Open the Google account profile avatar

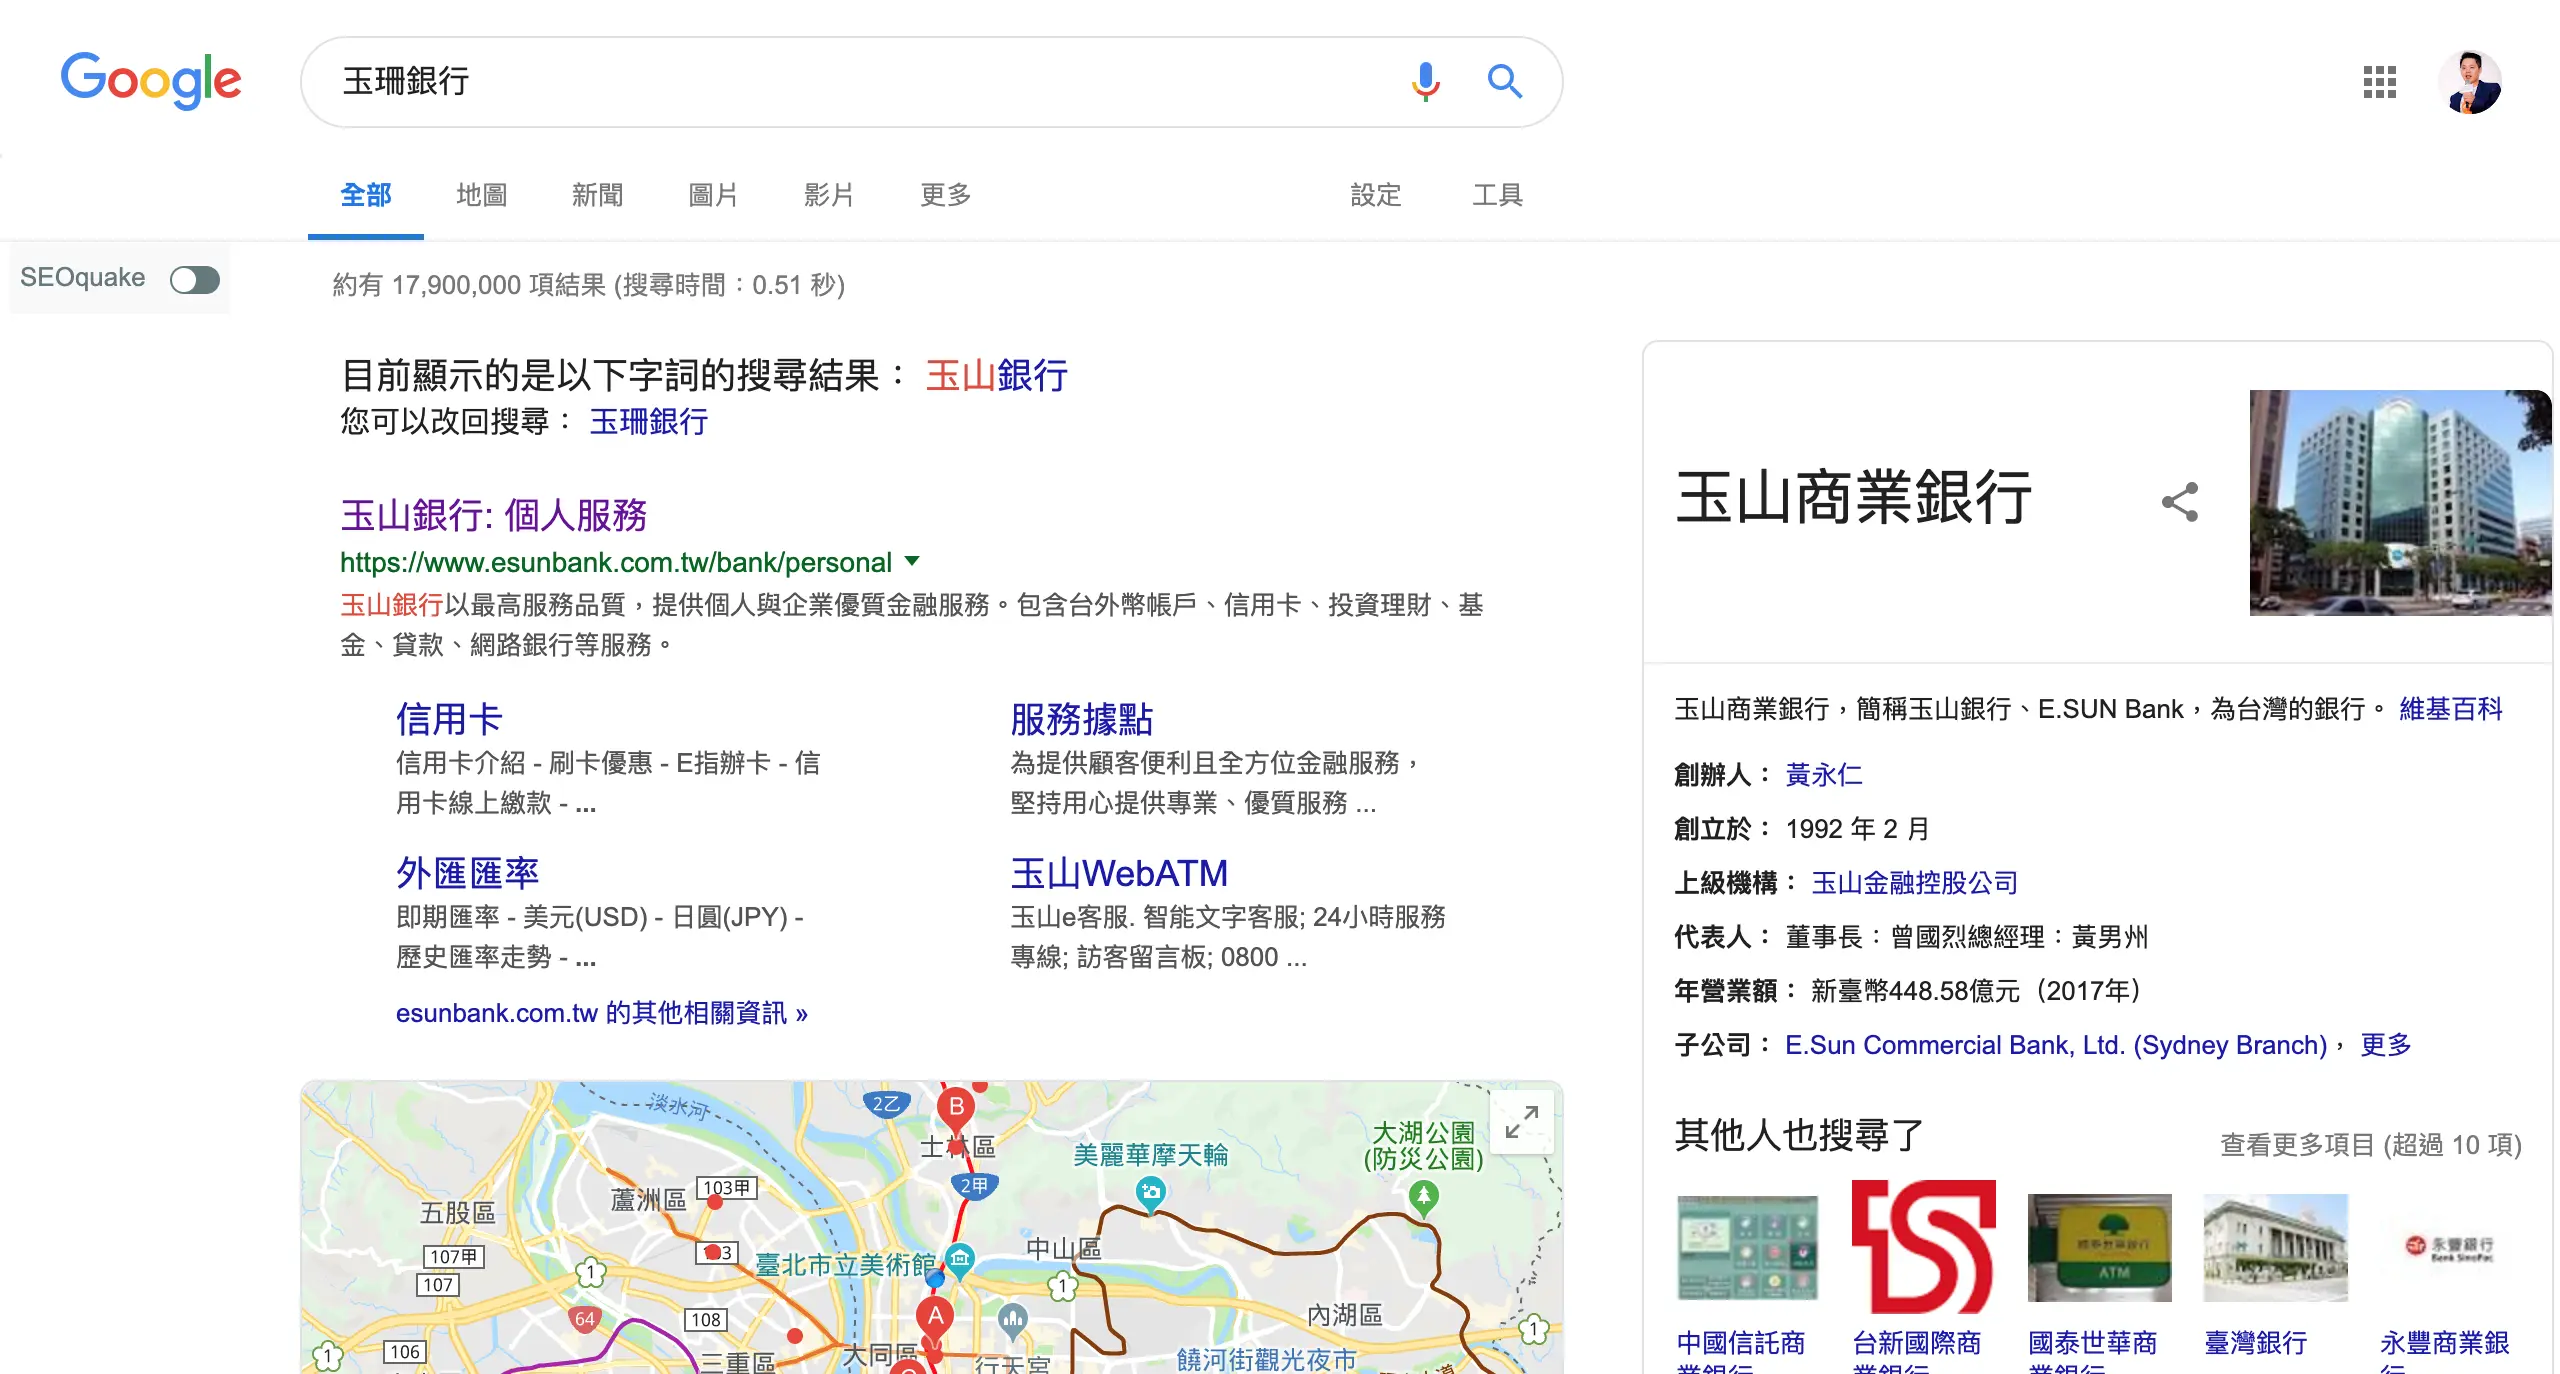[2470, 82]
